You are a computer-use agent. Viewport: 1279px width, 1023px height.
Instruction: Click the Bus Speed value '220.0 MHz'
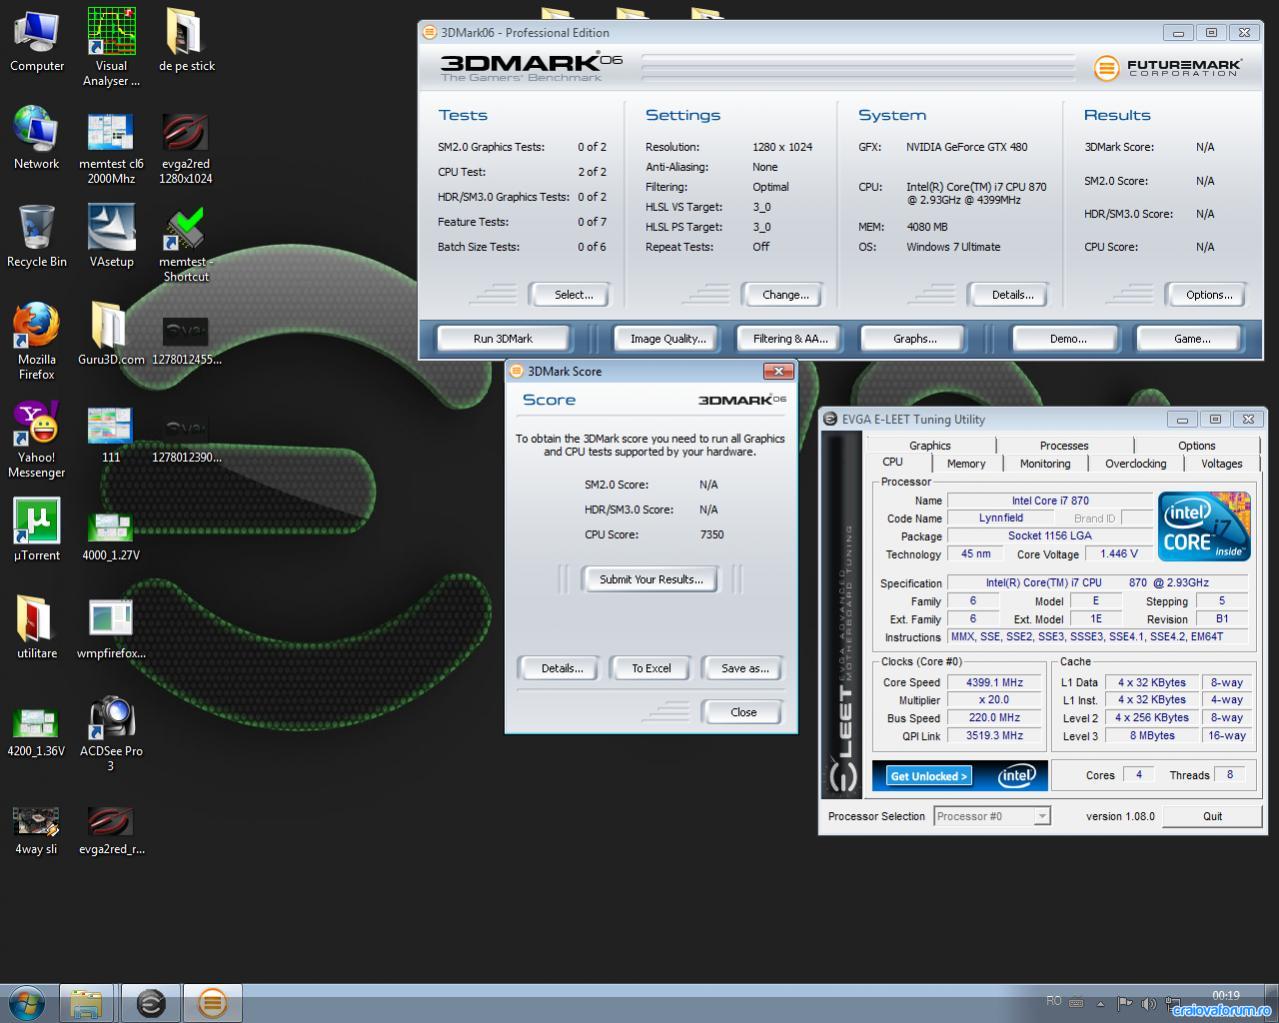pos(994,718)
